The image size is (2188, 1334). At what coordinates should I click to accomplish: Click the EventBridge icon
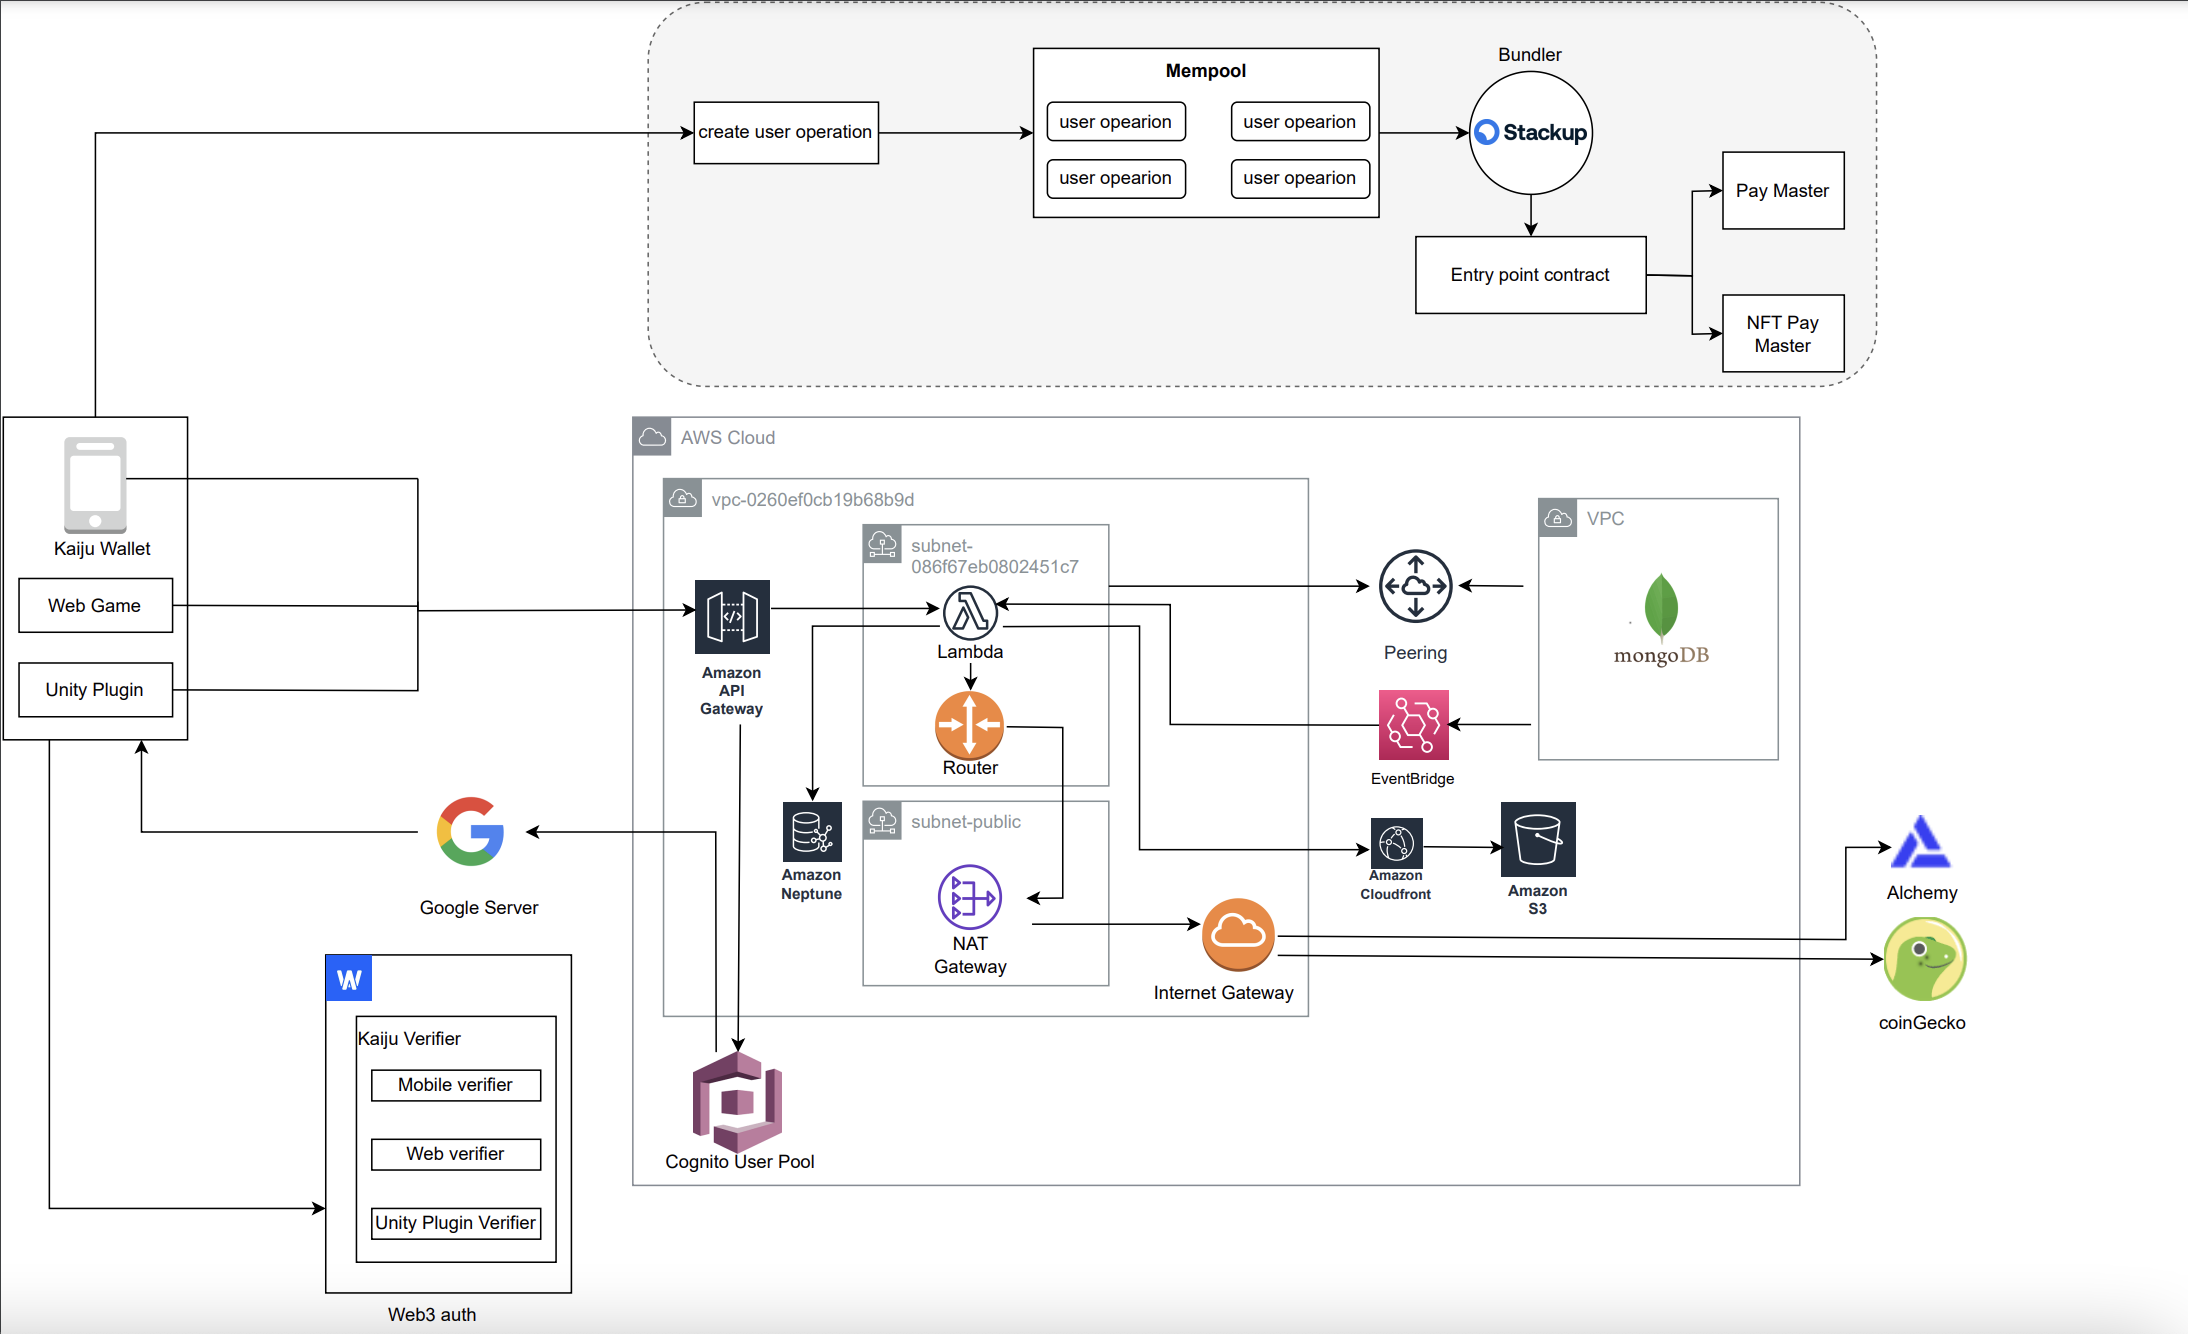[x=1413, y=725]
